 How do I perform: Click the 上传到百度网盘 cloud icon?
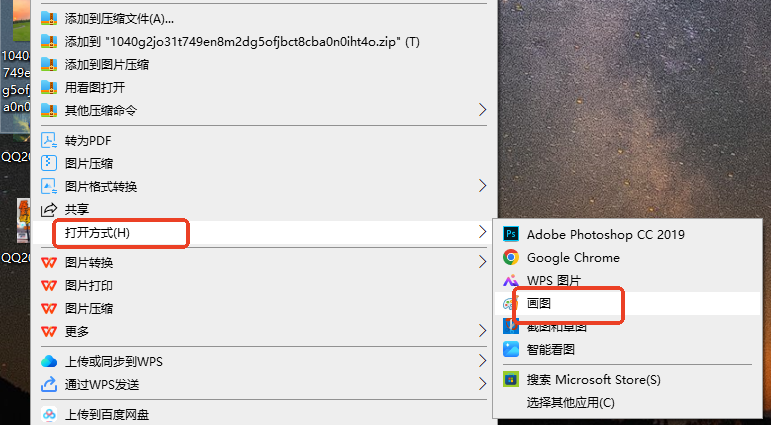tap(48, 414)
